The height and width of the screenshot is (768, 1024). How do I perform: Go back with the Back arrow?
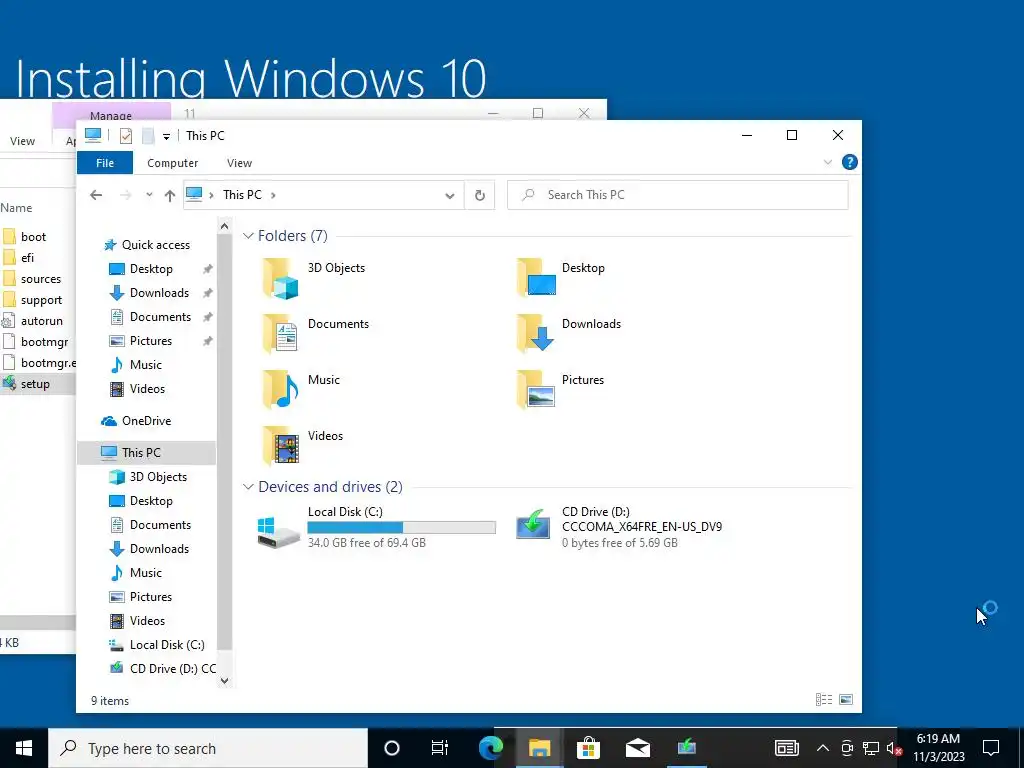point(96,195)
